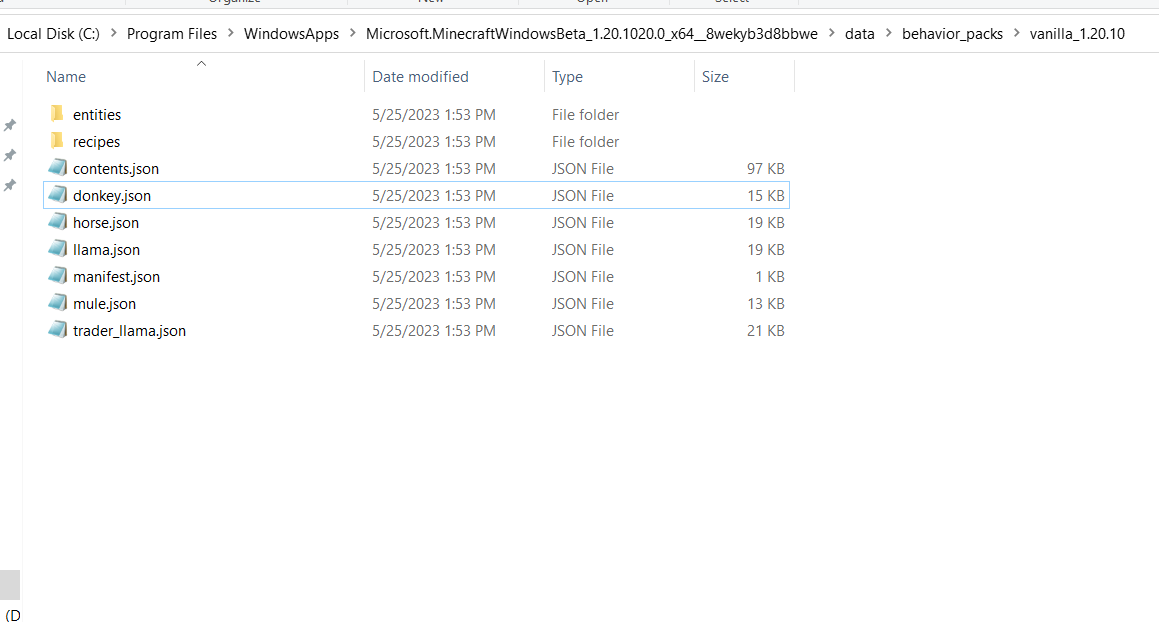Expand chevron after Local Disk (C:)
This screenshot has height=622, width=1159.
pos(113,33)
